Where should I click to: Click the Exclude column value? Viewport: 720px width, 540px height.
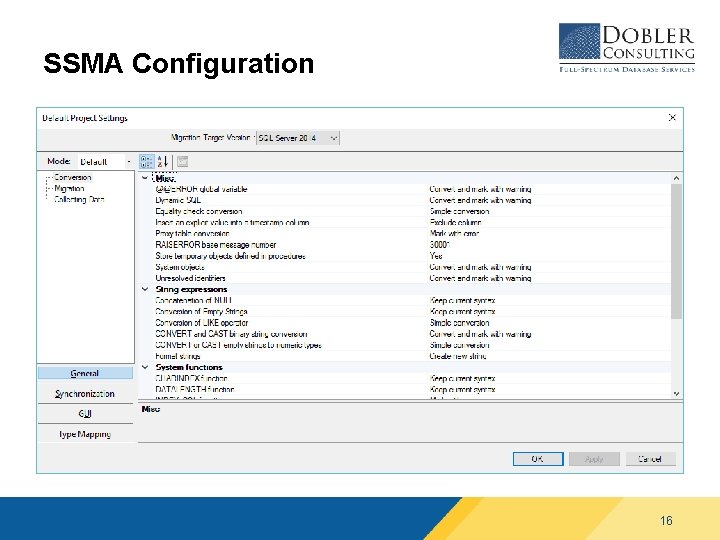(x=455, y=222)
